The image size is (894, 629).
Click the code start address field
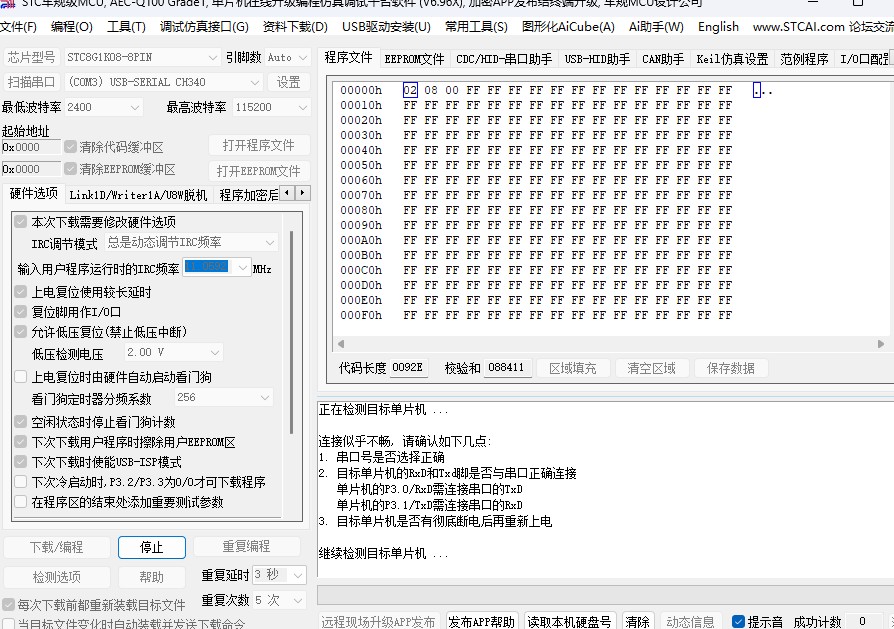click(31, 147)
